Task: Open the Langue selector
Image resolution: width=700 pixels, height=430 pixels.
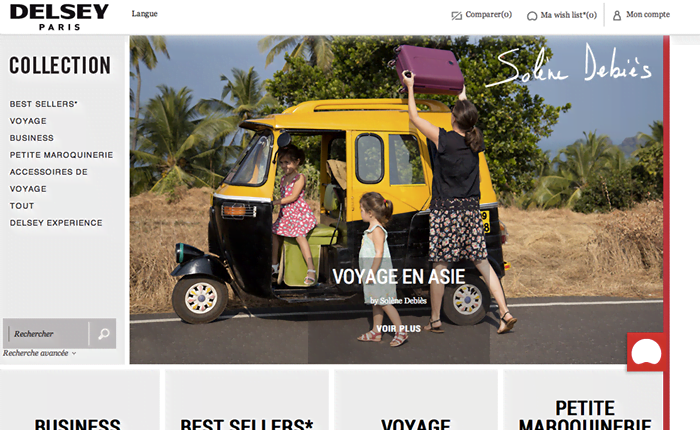Action: [x=144, y=13]
